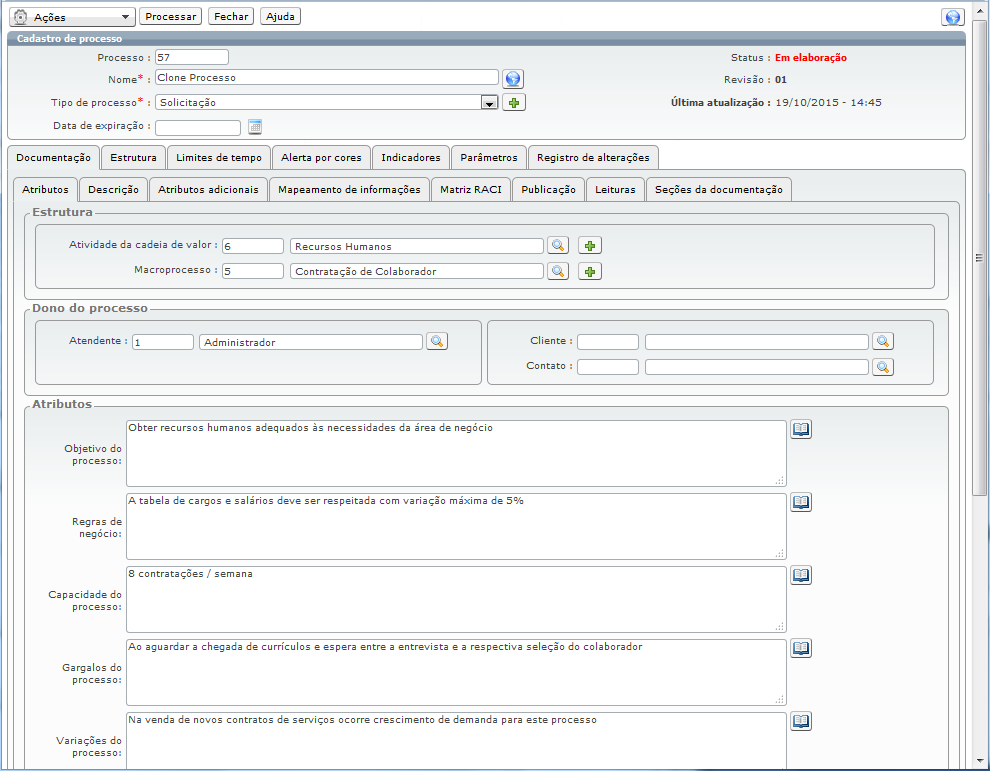Open the globe icon beside the Nome field
990x771 pixels.
pos(513,79)
